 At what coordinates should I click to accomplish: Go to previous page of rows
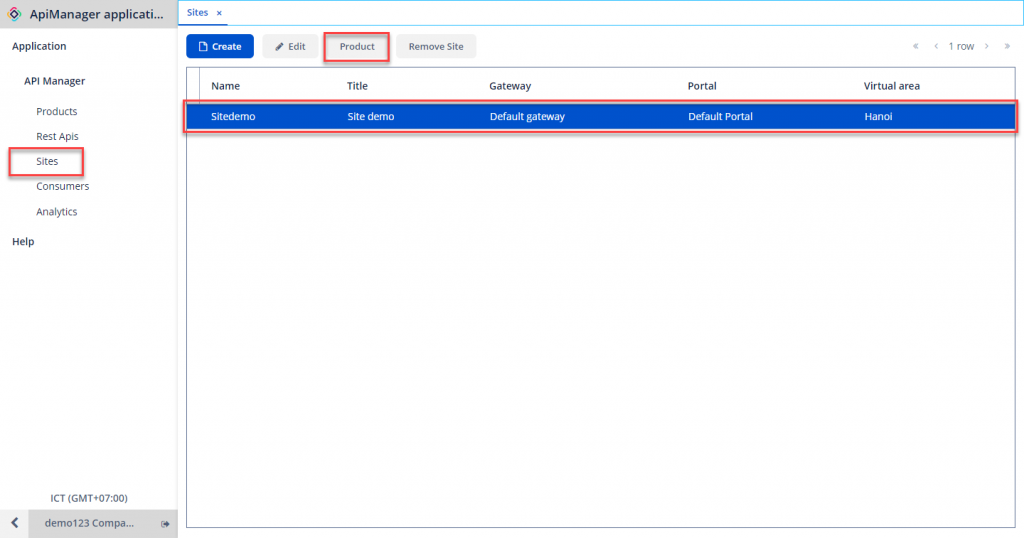pyautogui.click(x=936, y=46)
